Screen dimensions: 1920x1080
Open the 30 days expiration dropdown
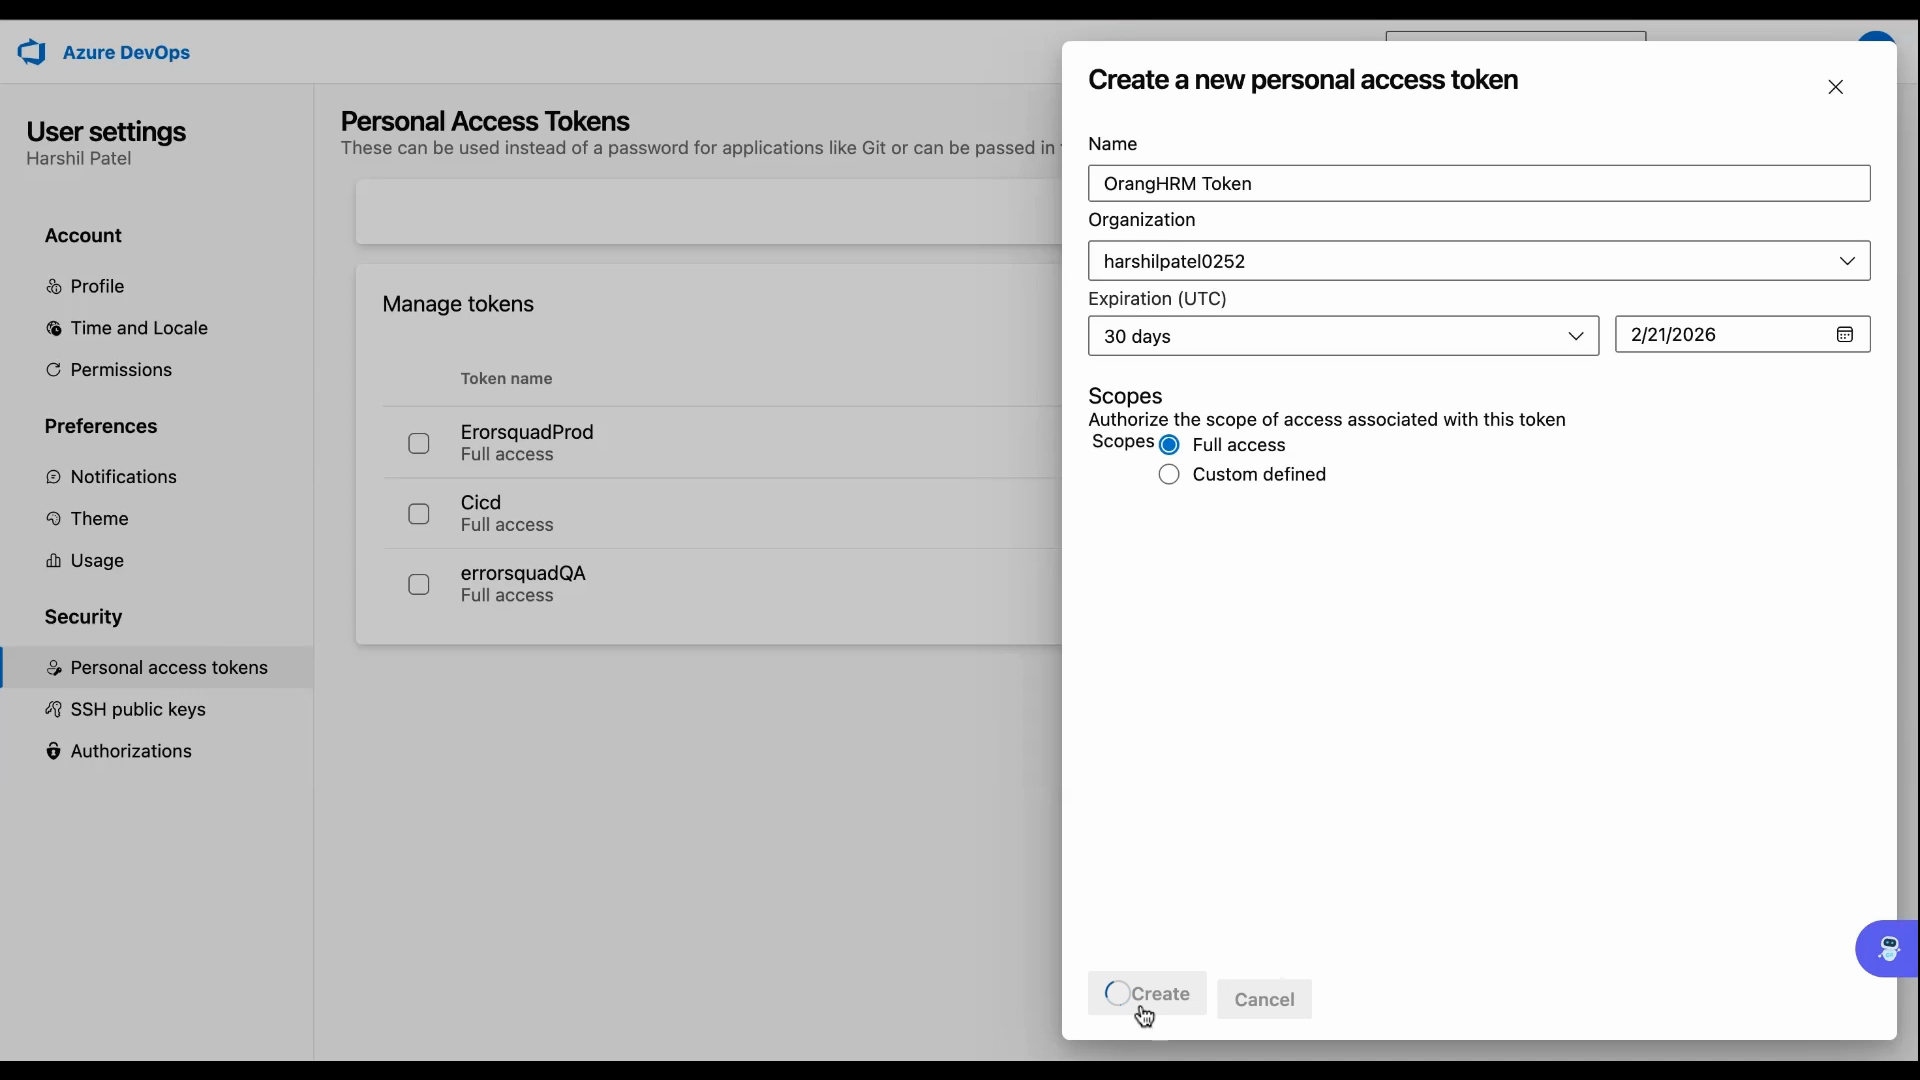1343,336
